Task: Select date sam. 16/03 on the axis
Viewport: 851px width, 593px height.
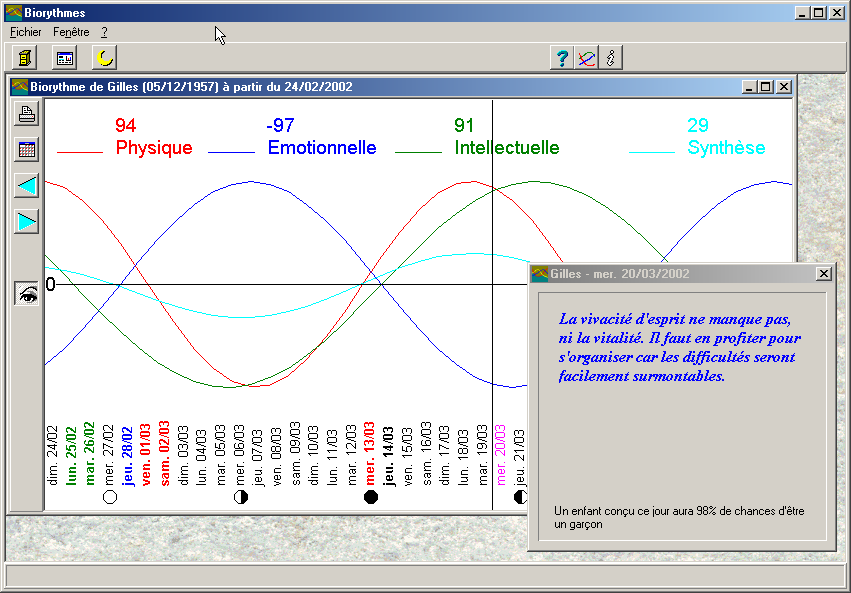Action: 427,453
